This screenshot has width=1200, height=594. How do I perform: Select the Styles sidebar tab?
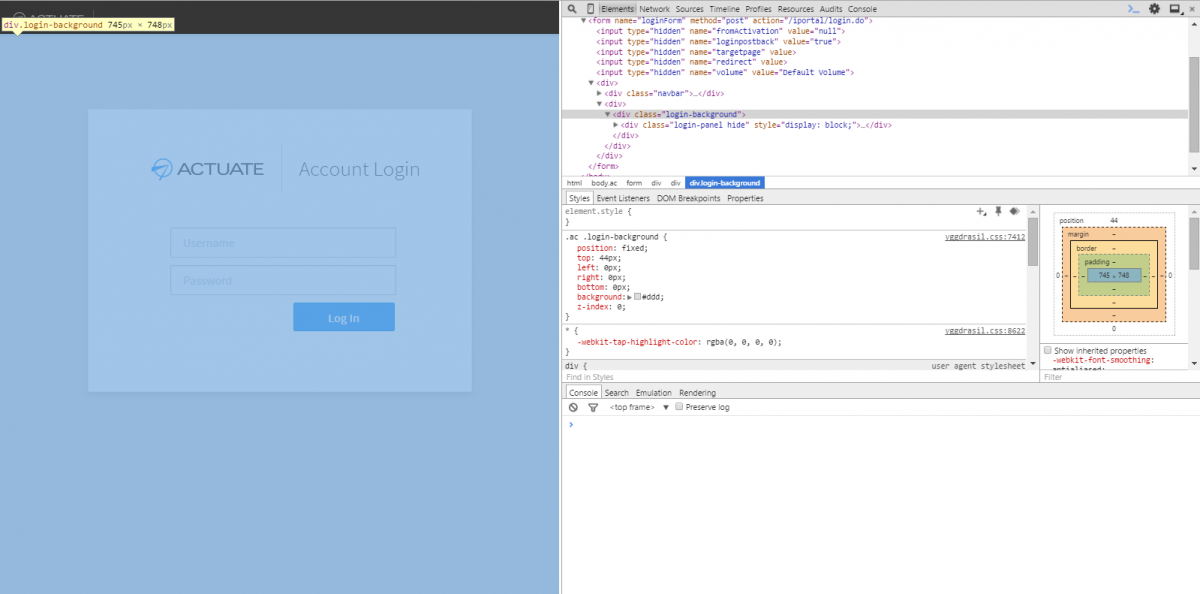click(x=579, y=198)
